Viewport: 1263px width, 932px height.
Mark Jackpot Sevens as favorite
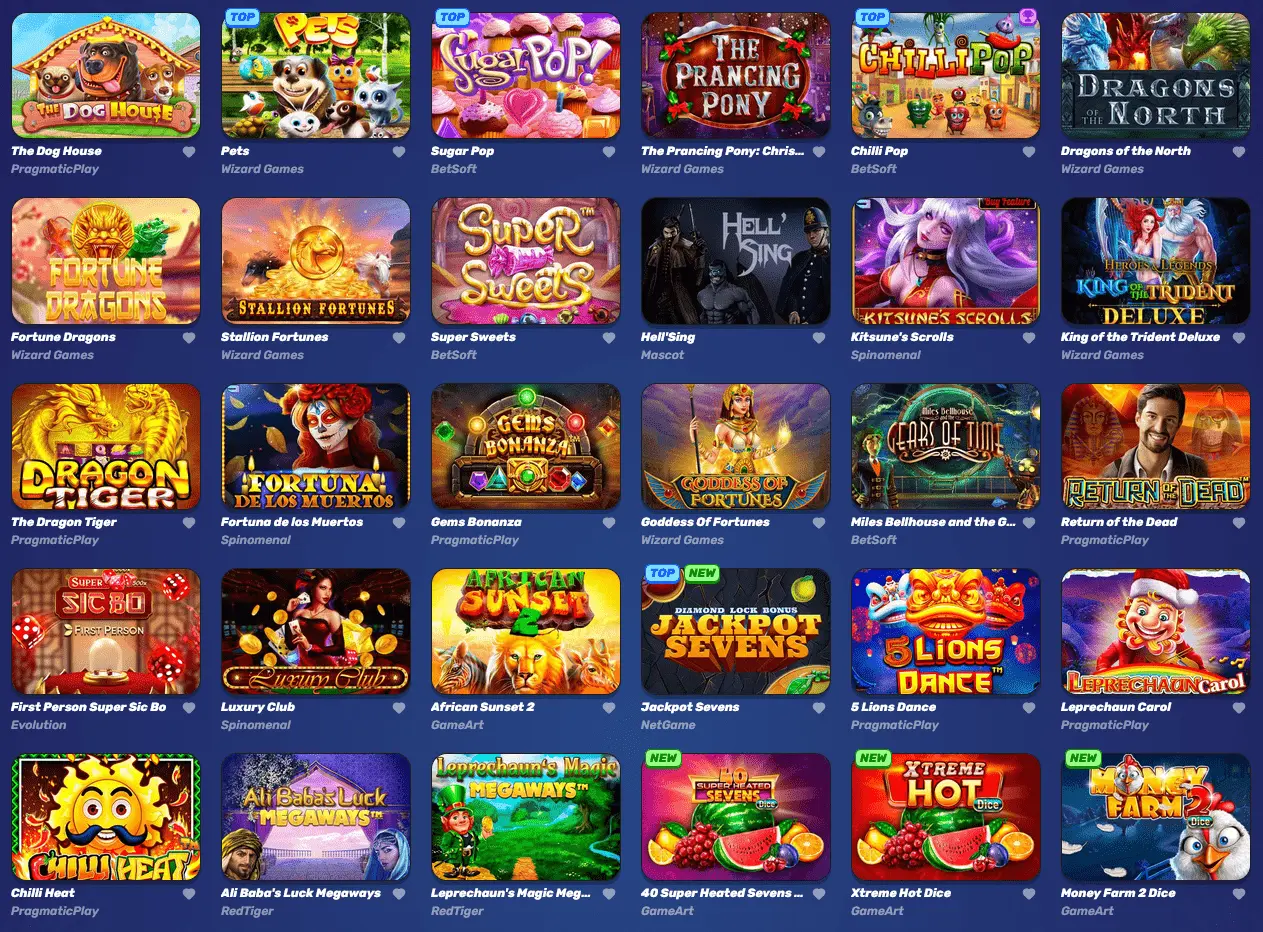819,708
